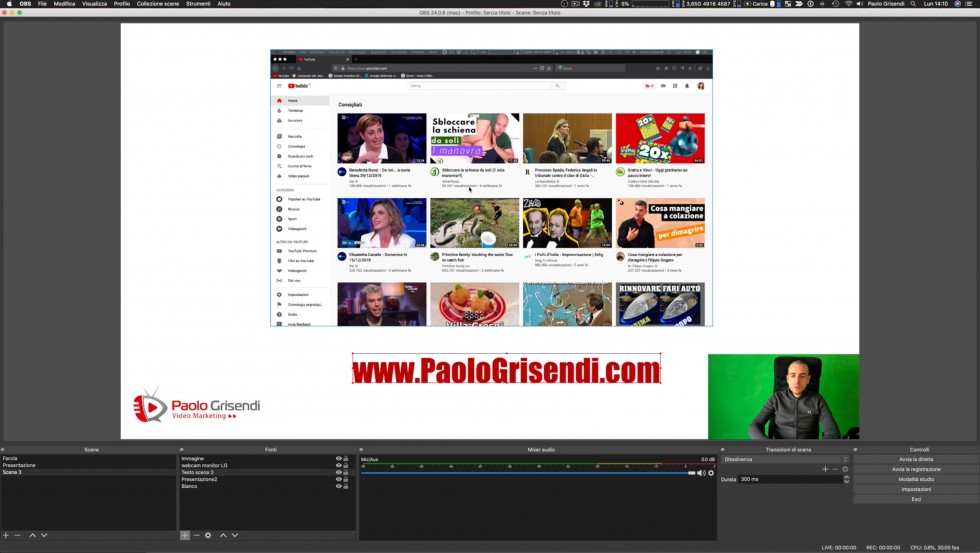The width and height of the screenshot is (980, 553).
Task: Open the Profilo menu
Action: pyautogui.click(x=122, y=4)
